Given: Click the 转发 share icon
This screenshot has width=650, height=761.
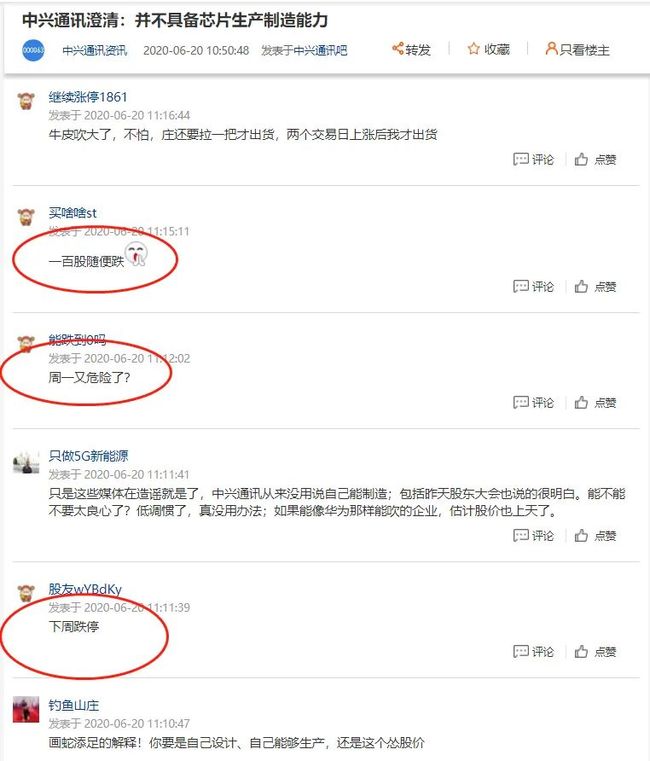Looking at the screenshot, I should pos(398,49).
